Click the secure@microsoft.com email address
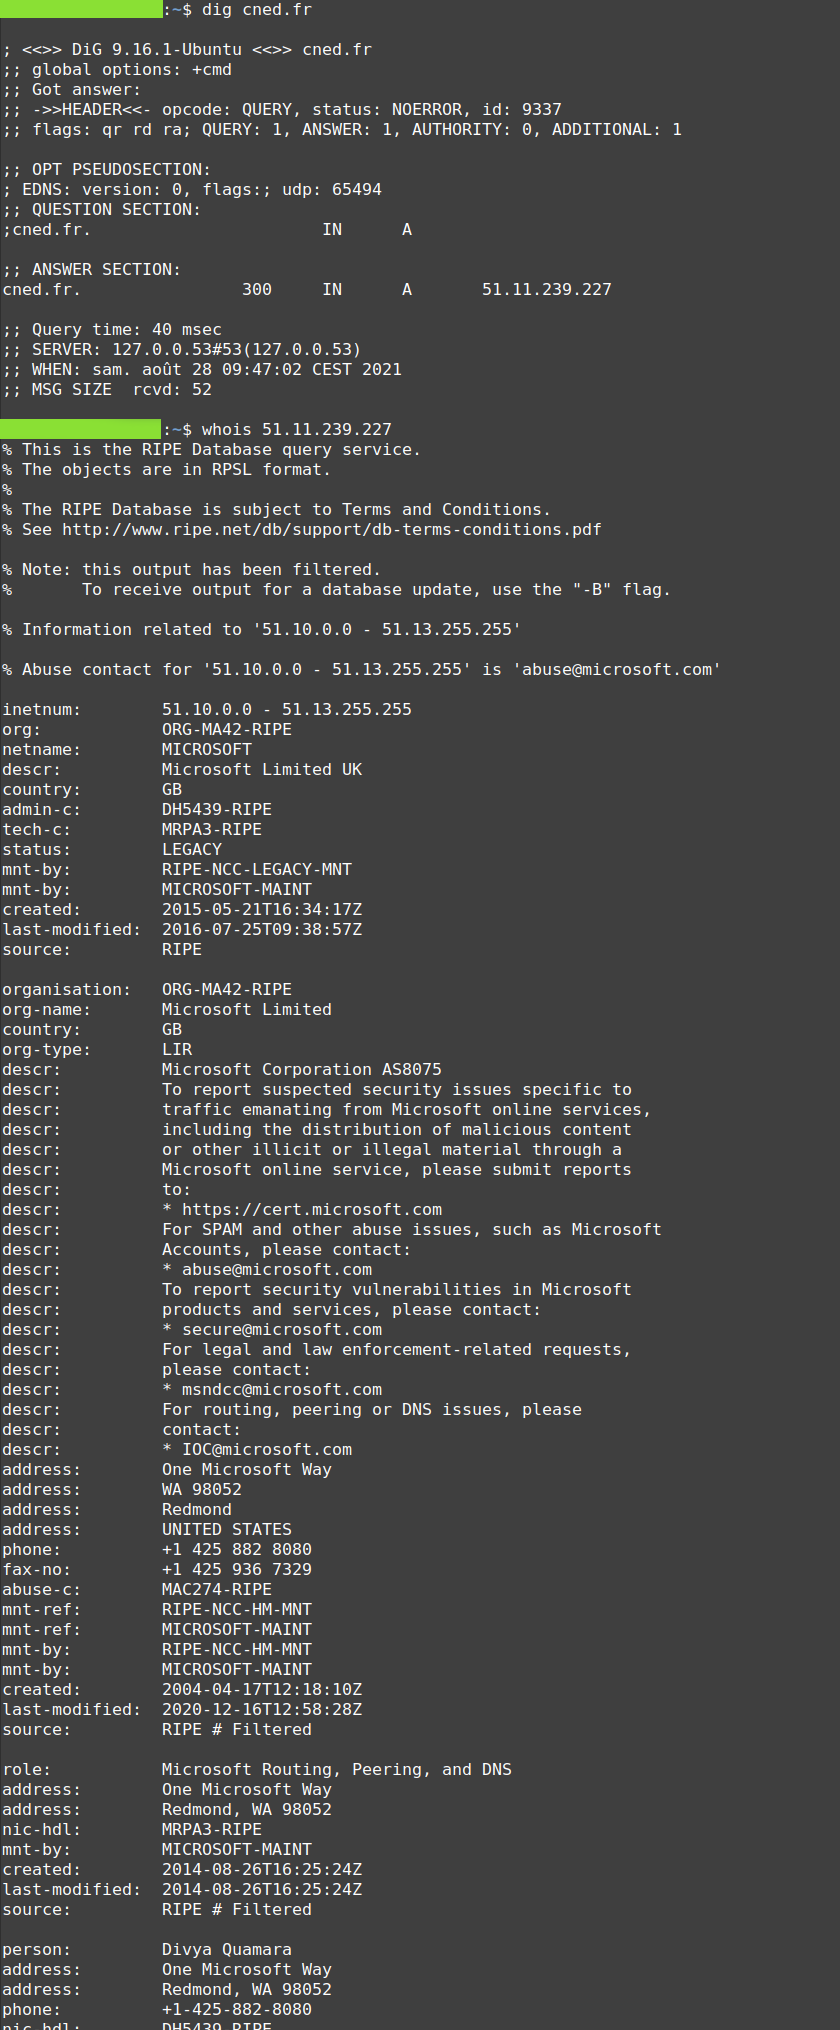Screen dimensions: 840x2030 (x=282, y=1330)
